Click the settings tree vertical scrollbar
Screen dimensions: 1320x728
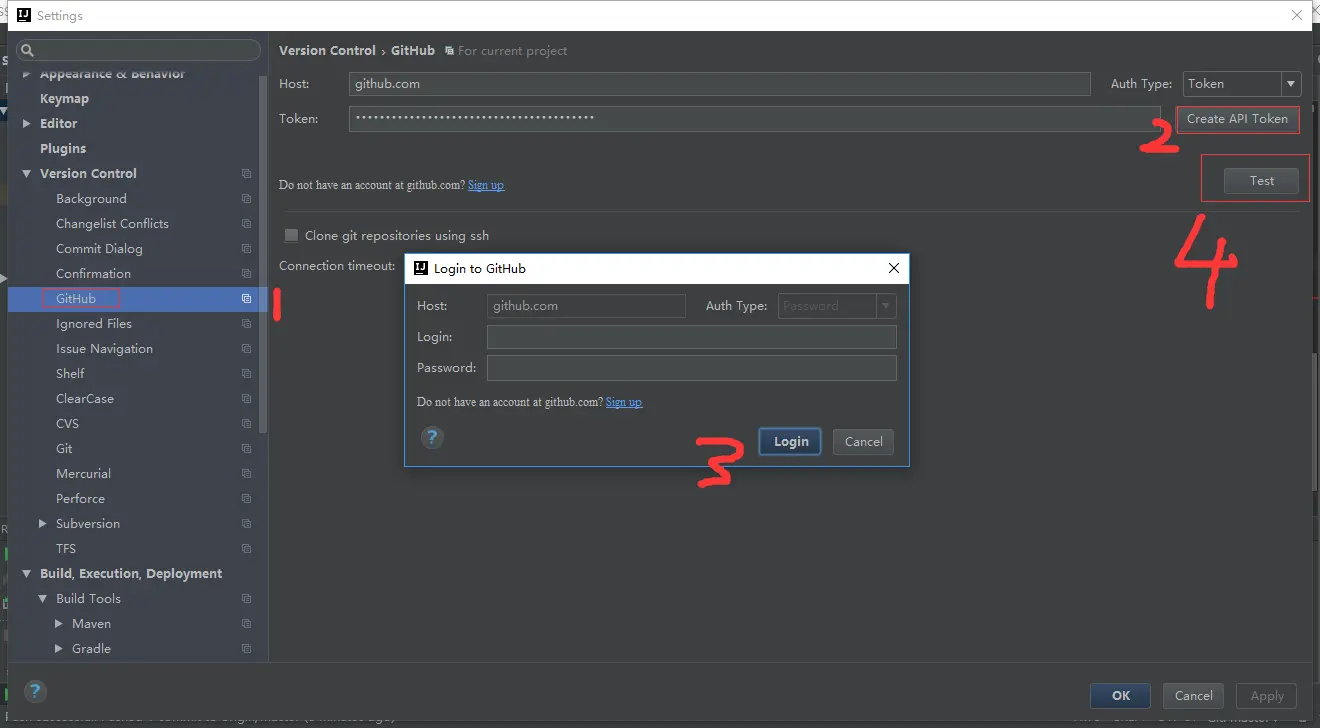[263, 255]
